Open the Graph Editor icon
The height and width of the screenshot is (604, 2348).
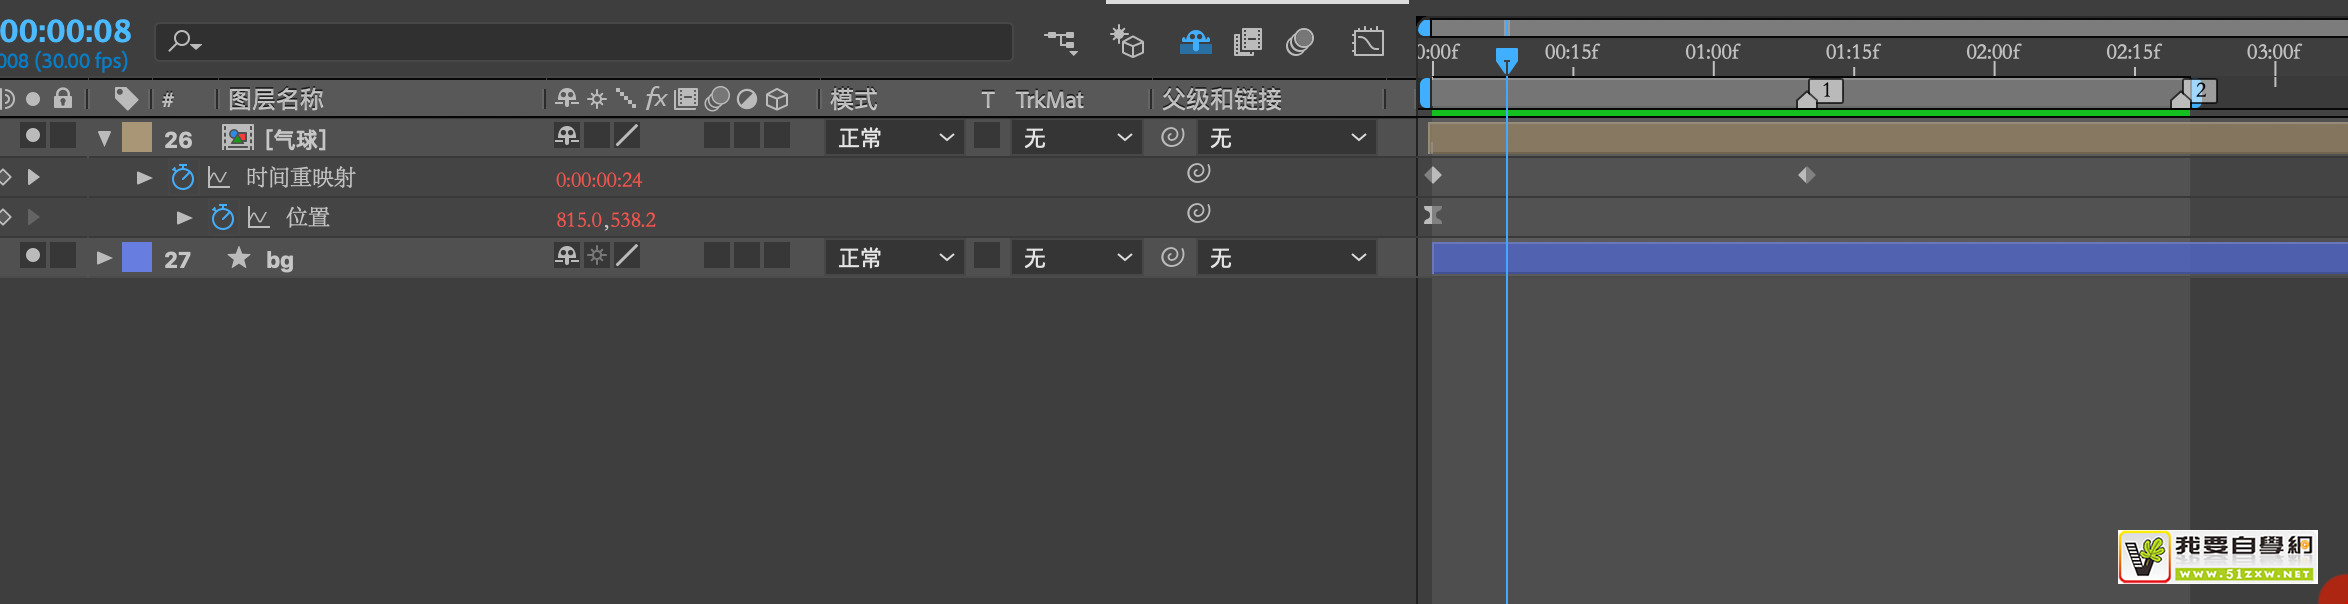pyautogui.click(x=1368, y=42)
